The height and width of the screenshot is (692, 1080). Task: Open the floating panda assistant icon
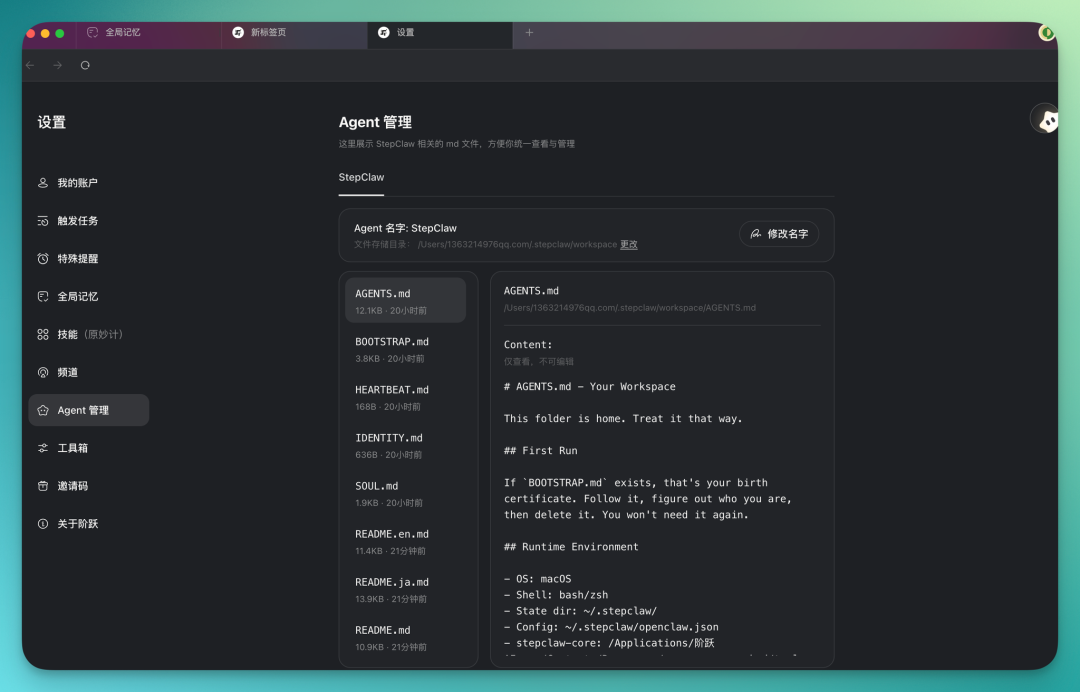[1046, 120]
